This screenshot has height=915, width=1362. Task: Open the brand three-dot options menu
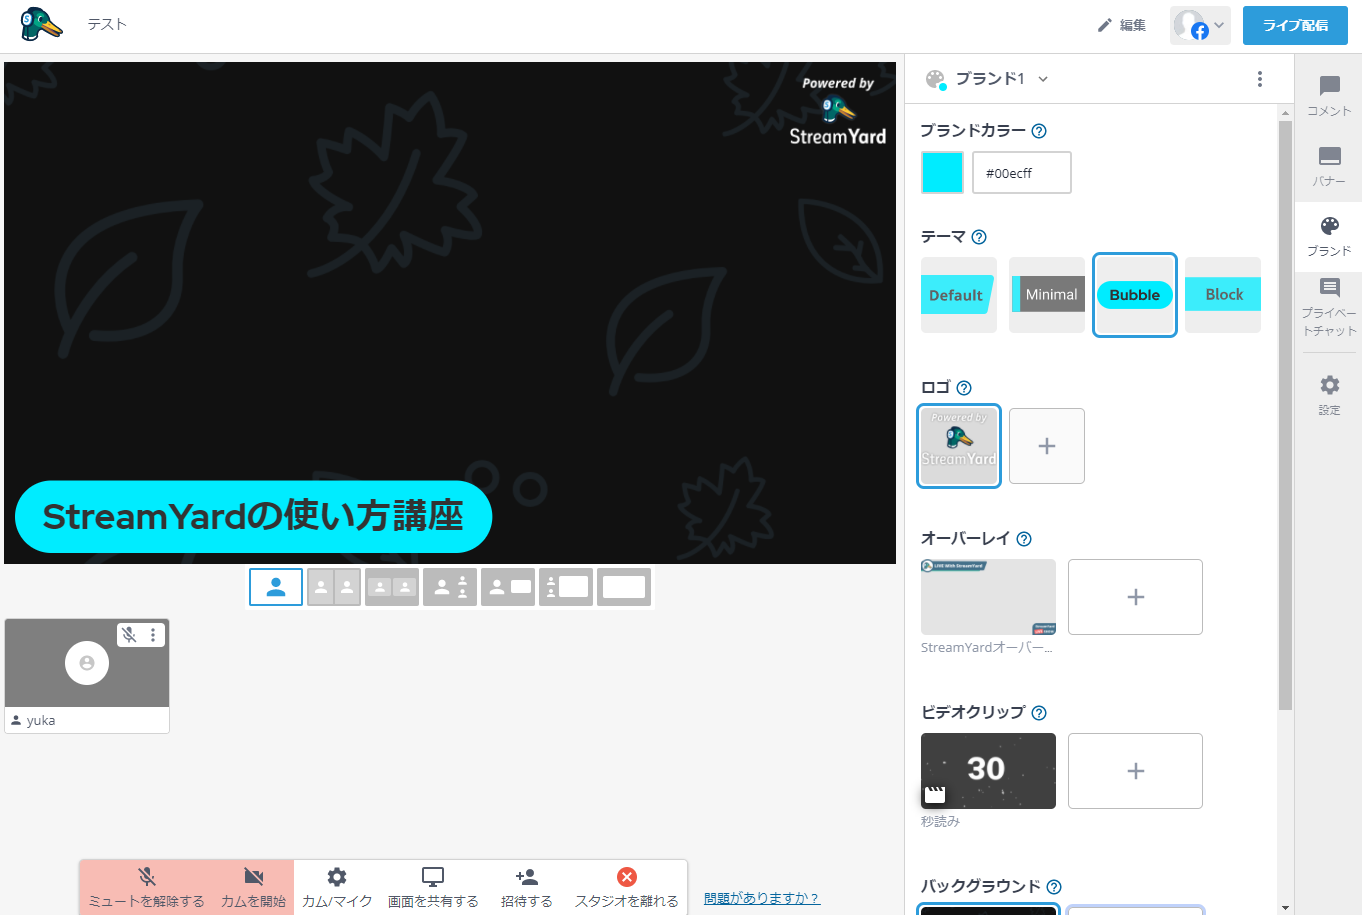[x=1259, y=79]
